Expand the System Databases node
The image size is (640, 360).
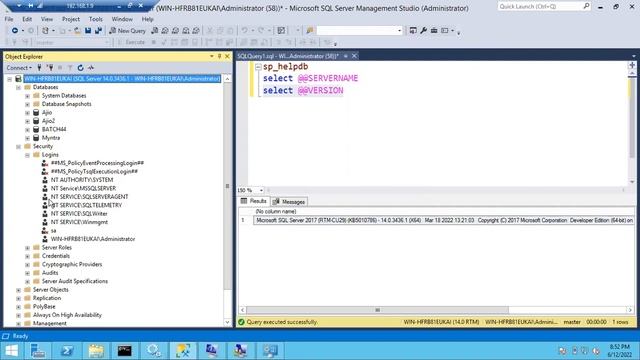click(x=27, y=96)
